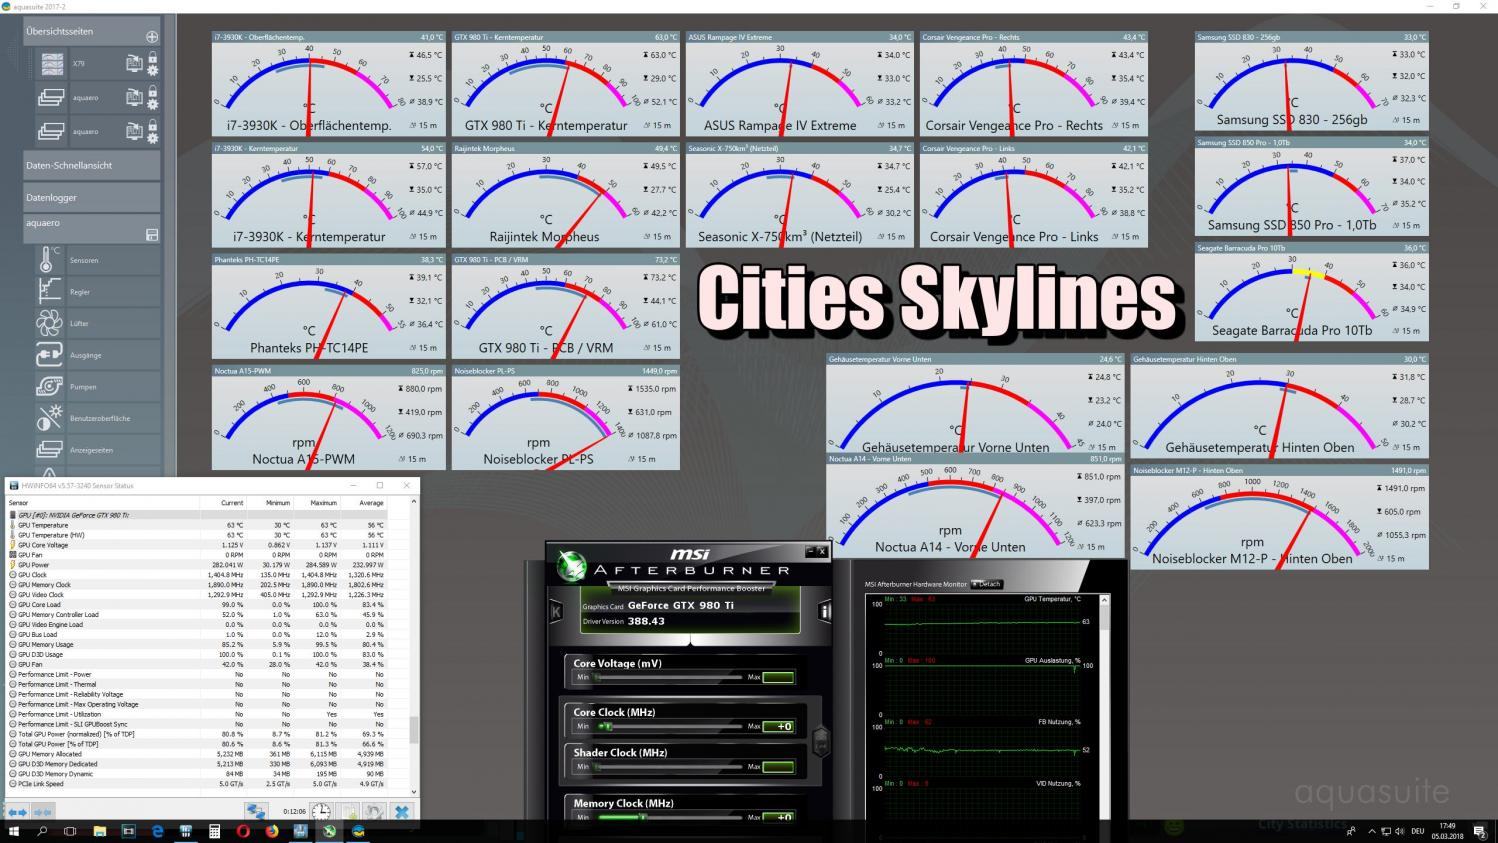The height and width of the screenshot is (843, 1498).
Task: Open the File Explorer taskbar icon
Action: (100, 831)
